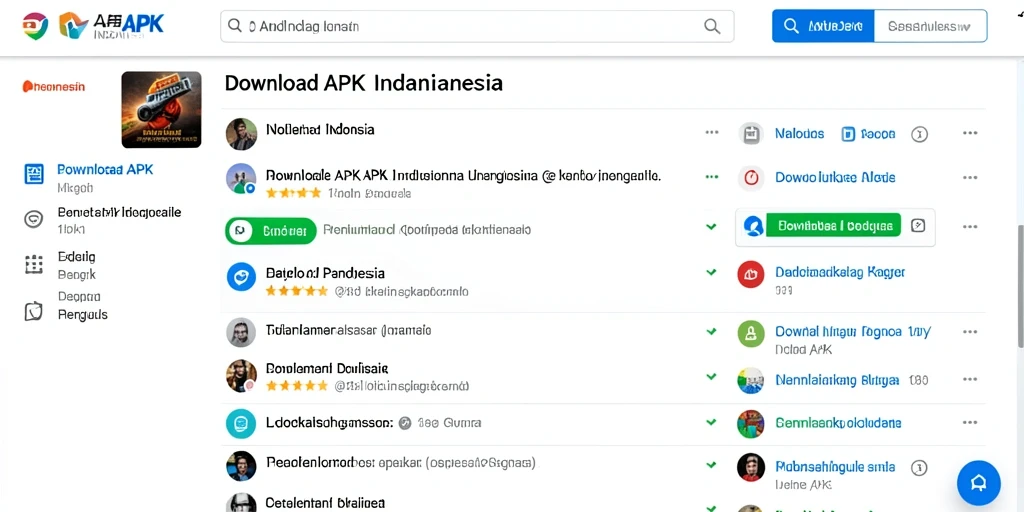This screenshot has width=1024, height=512.
Task: Click the colorful site logo in top-left corner
Action: [35, 26]
